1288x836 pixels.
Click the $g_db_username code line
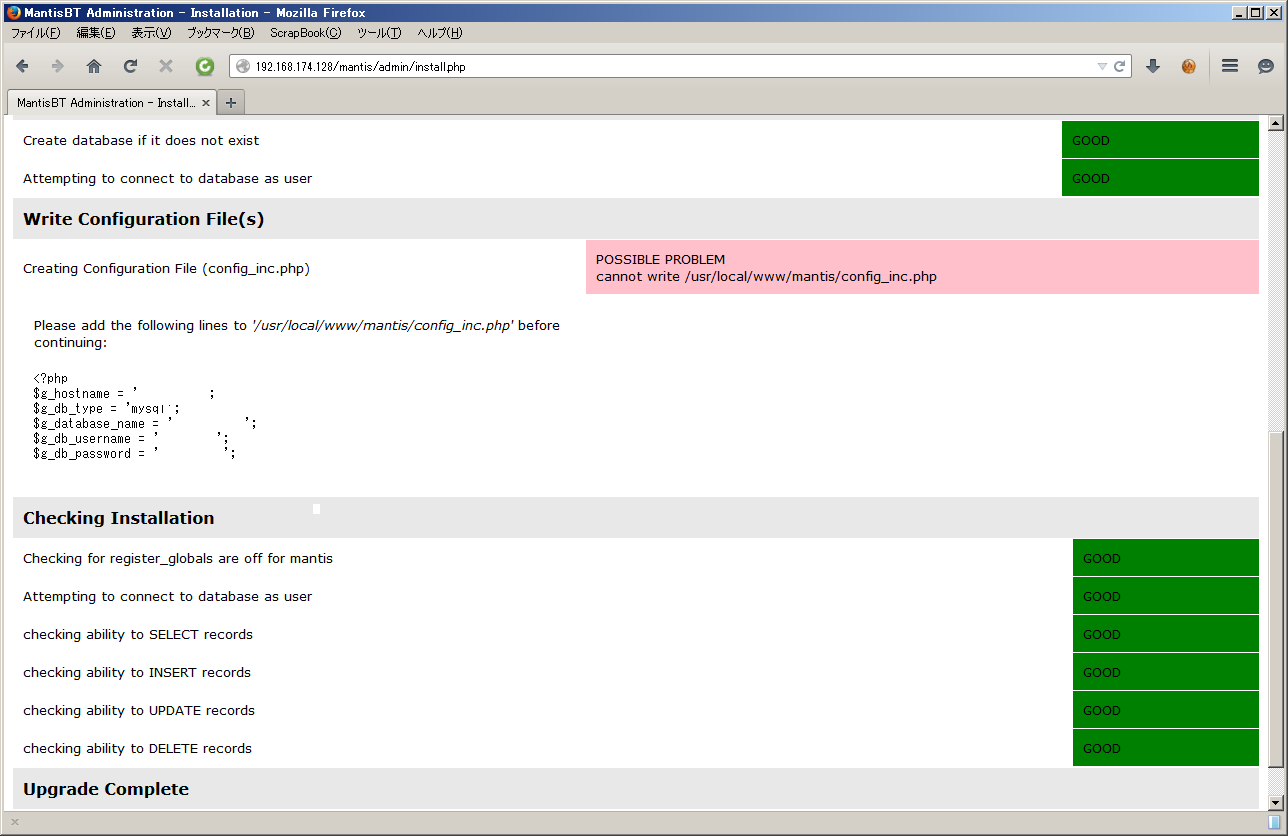(131, 439)
